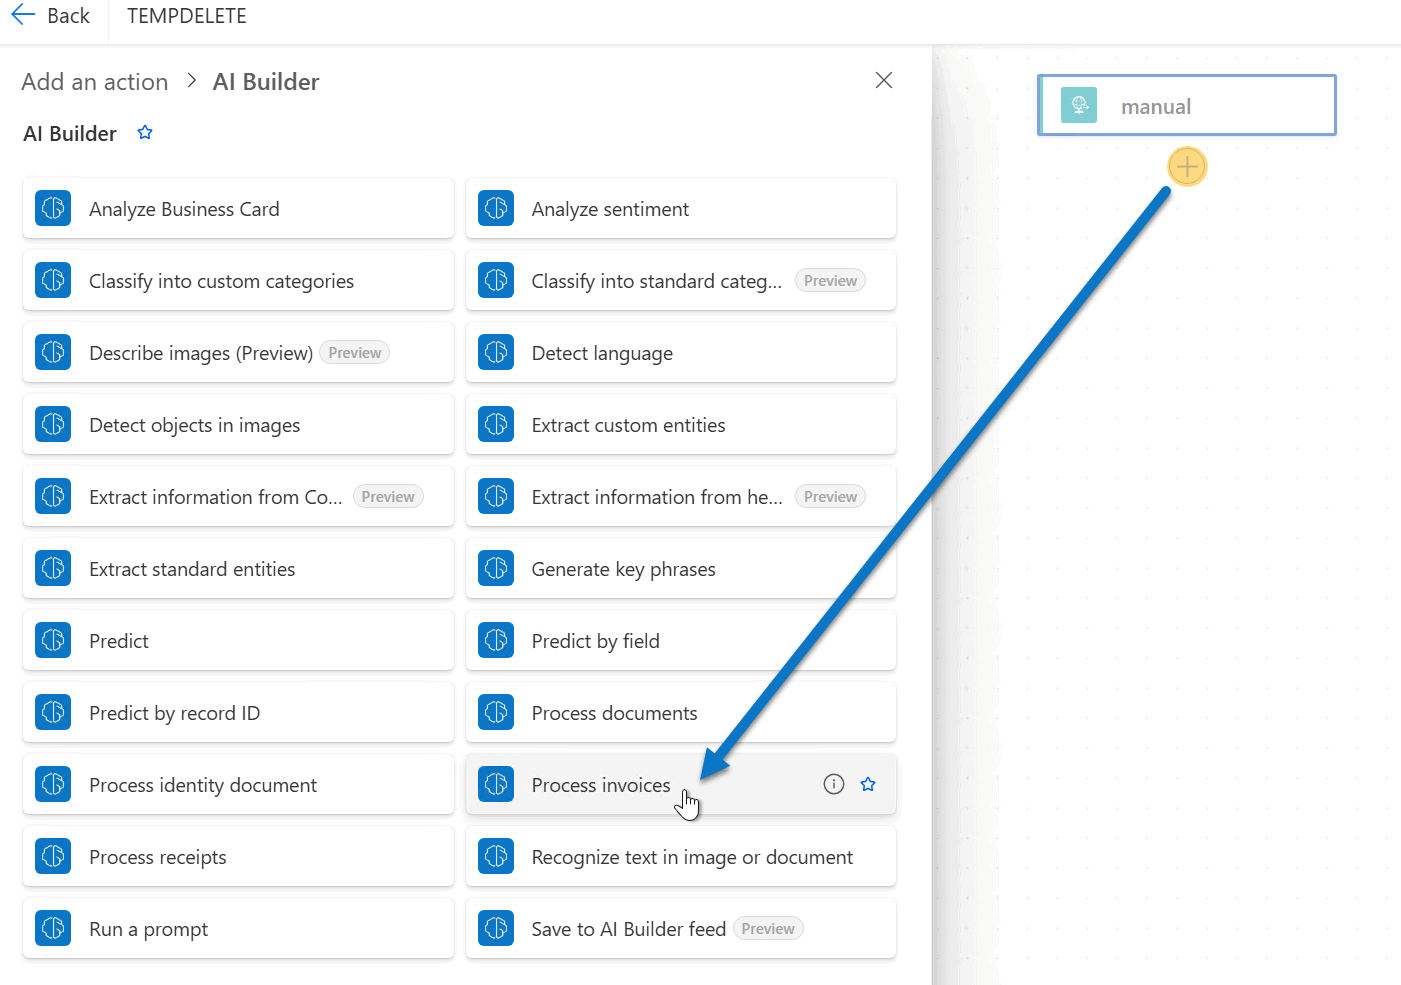Click the Run a prompt icon
Screen dimensions: 1401x985
click(53, 928)
